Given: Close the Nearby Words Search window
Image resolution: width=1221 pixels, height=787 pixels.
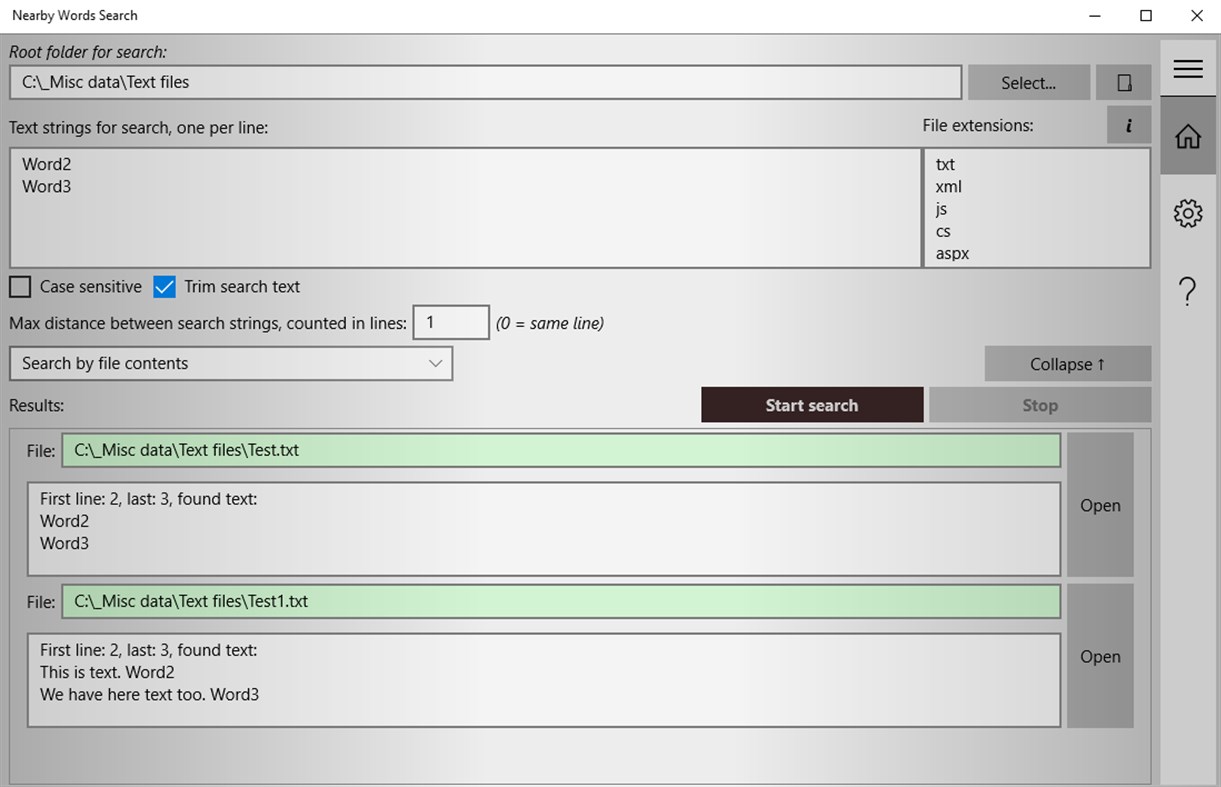Looking at the screenshot, I should [1196, 16].
